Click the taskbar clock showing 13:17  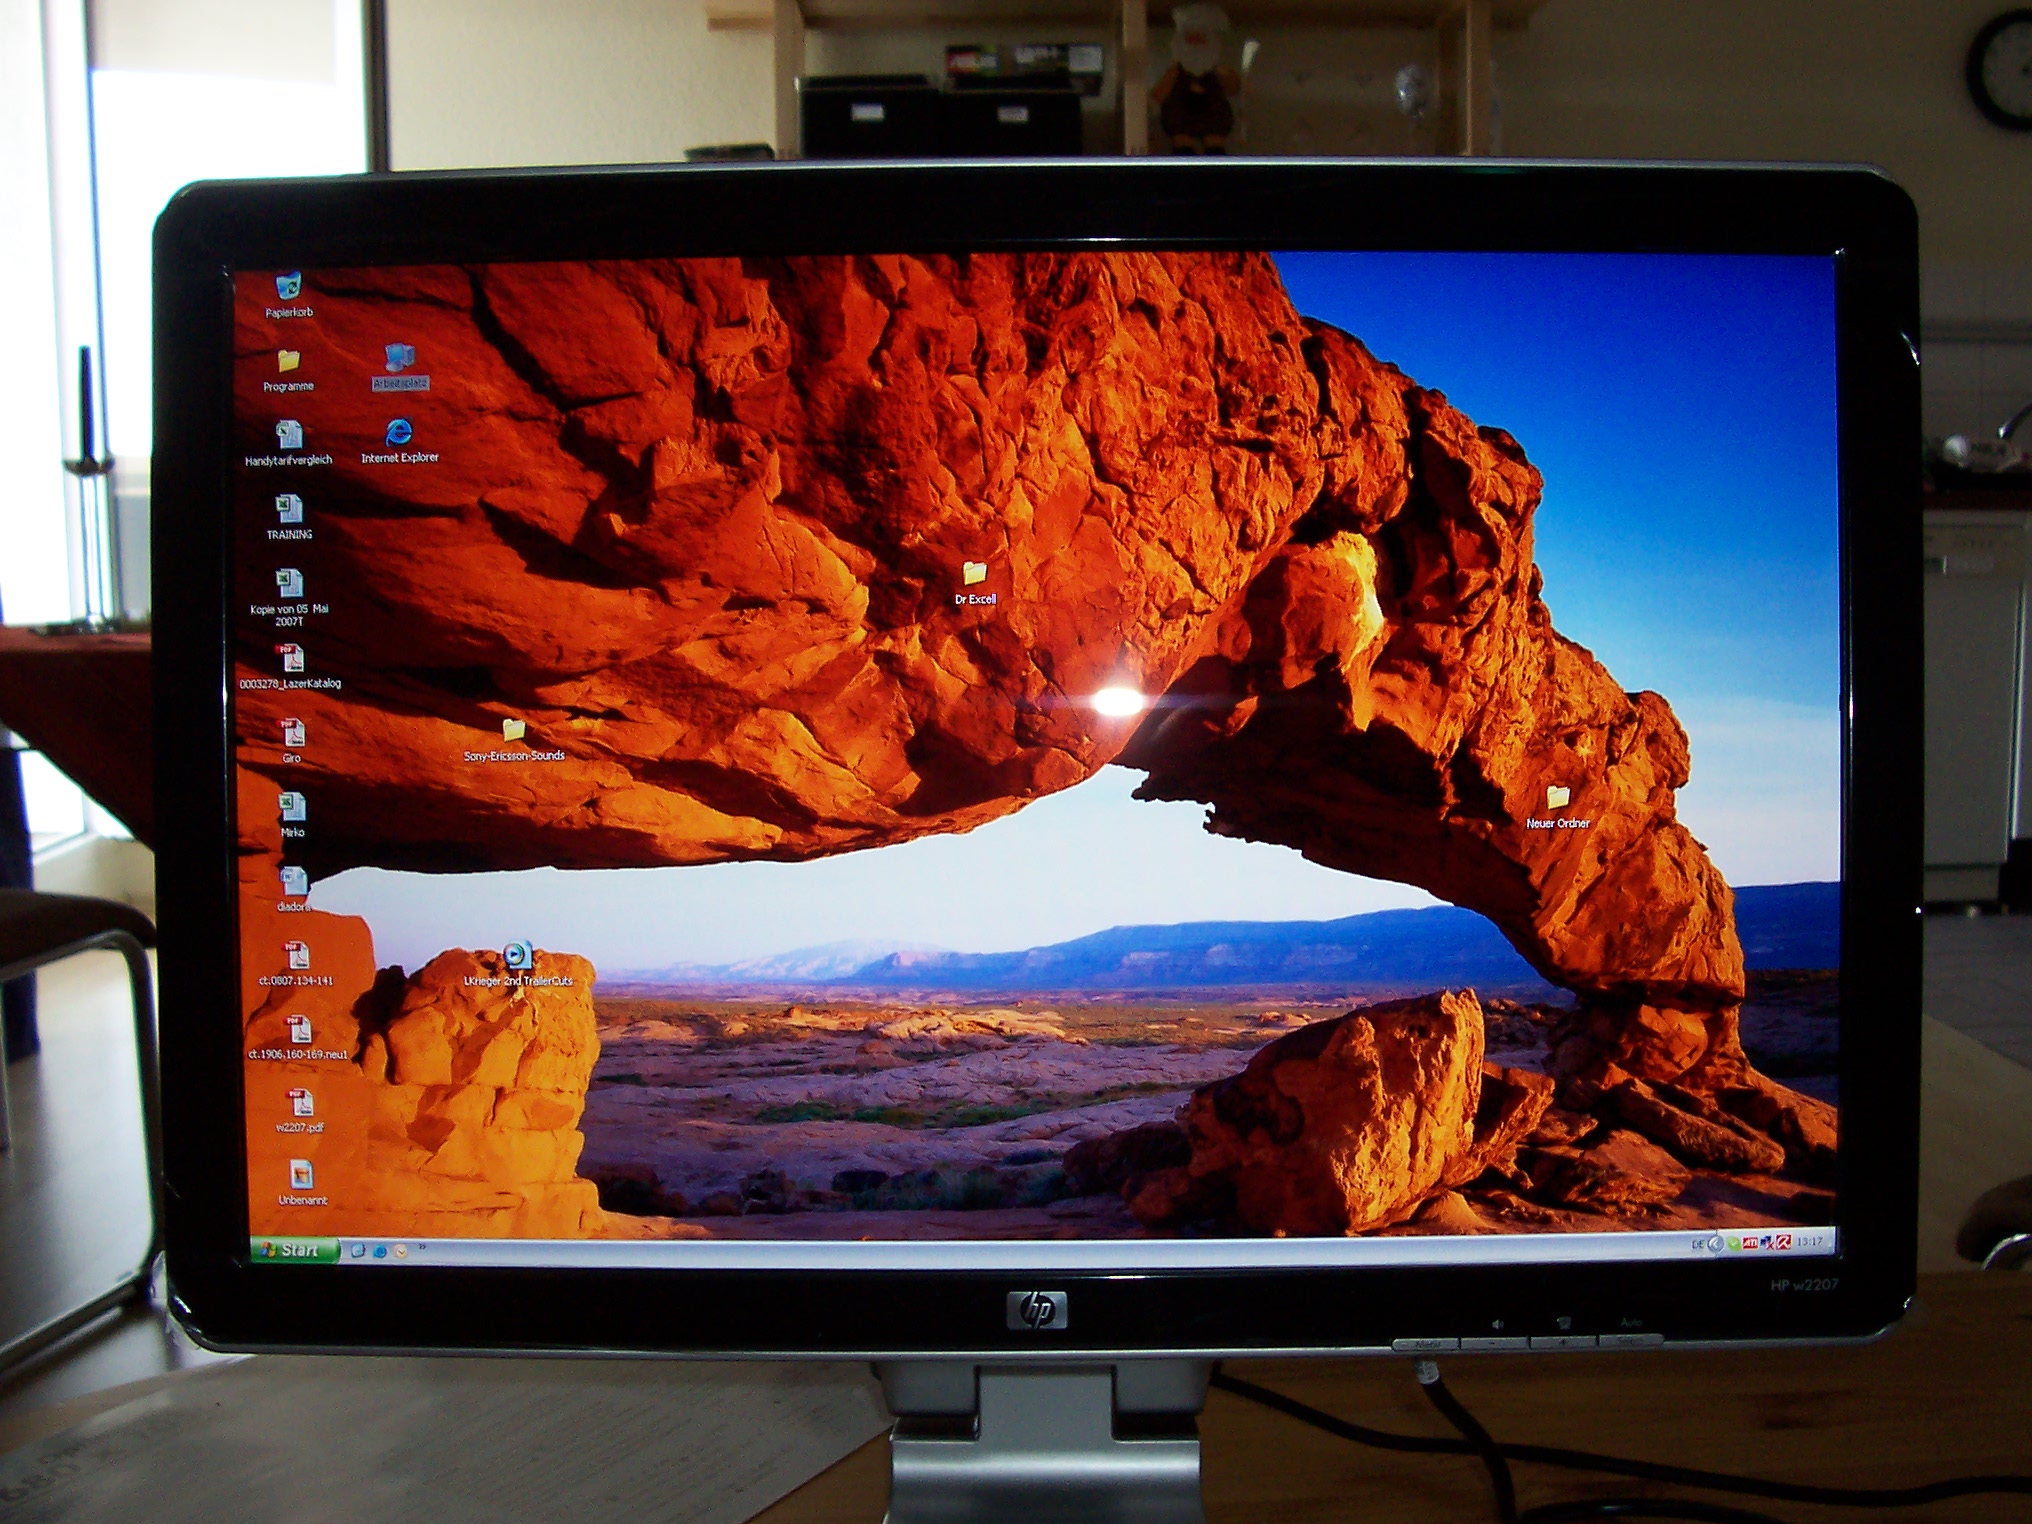[x=1809, y=1242]
